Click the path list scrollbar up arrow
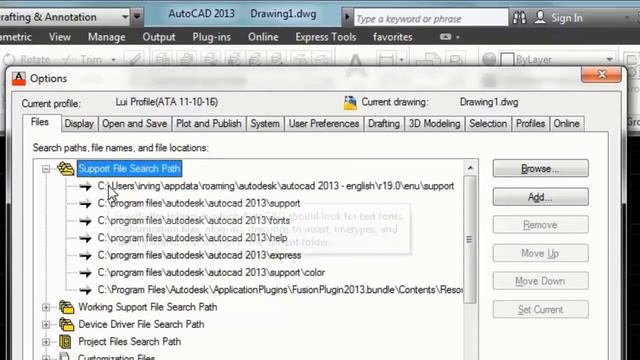The height and width of the screenshot is (360, 640). pyautogui.click(x=470, y=168)
